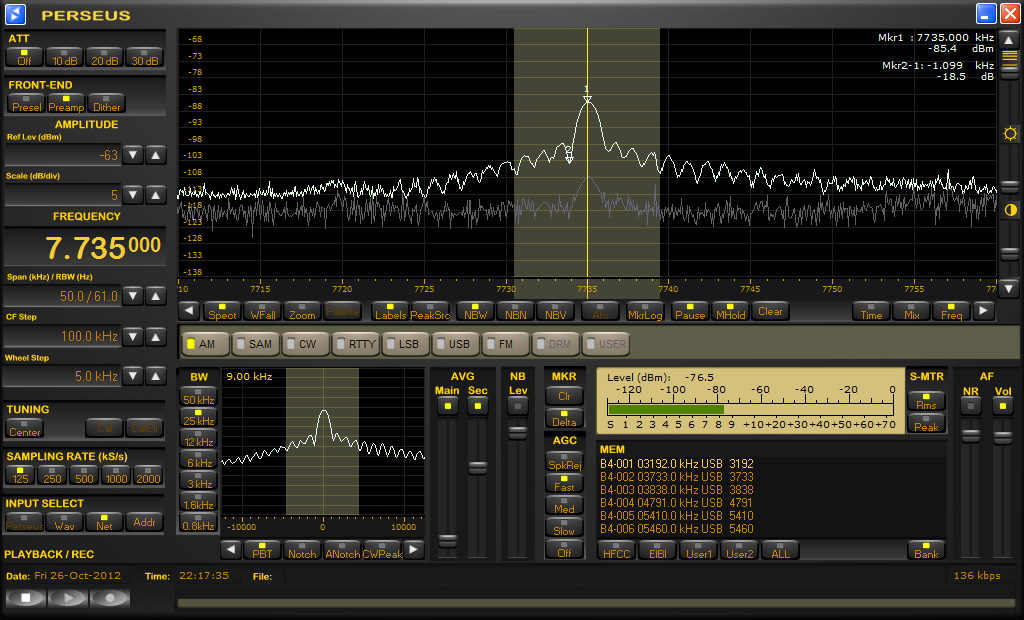Shift spectrum right with arrow button
The height and width of the screenshot is (620, 1024).
[983, 311]
